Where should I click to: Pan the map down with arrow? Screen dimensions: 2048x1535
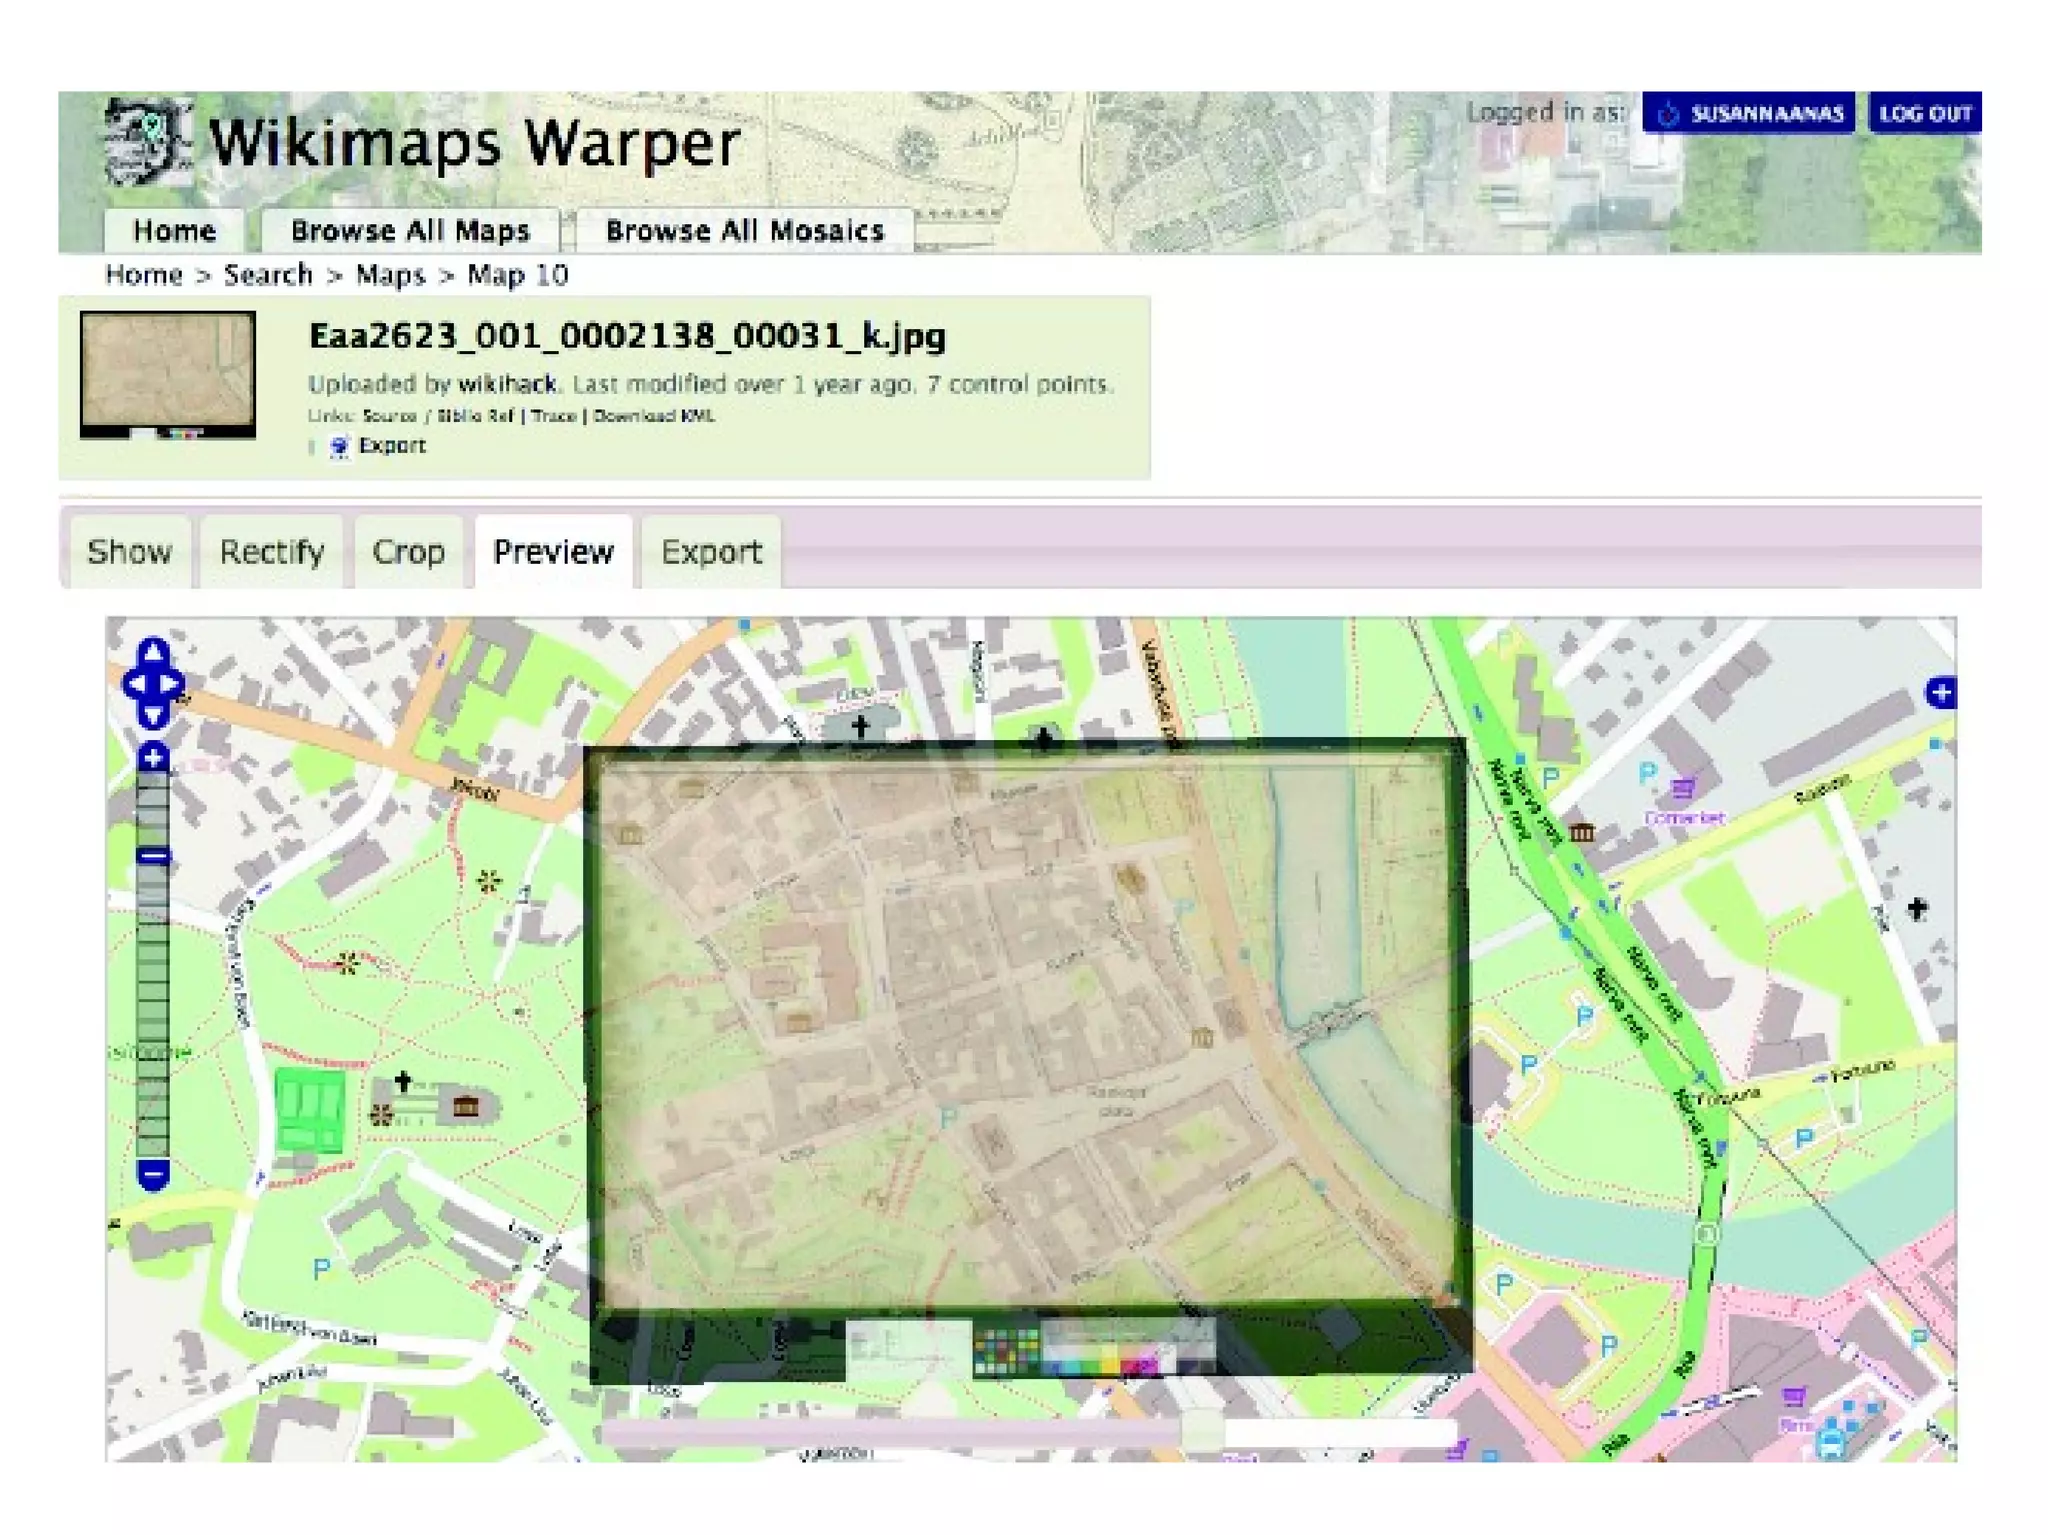(x=153, y=715)
